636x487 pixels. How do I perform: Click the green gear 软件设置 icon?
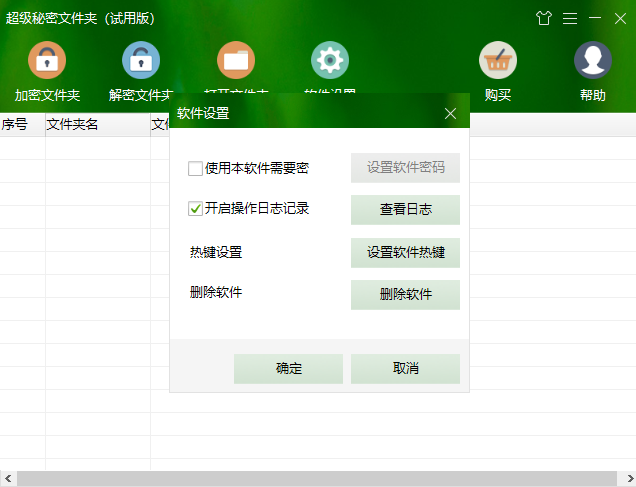[x=330, y=61]
